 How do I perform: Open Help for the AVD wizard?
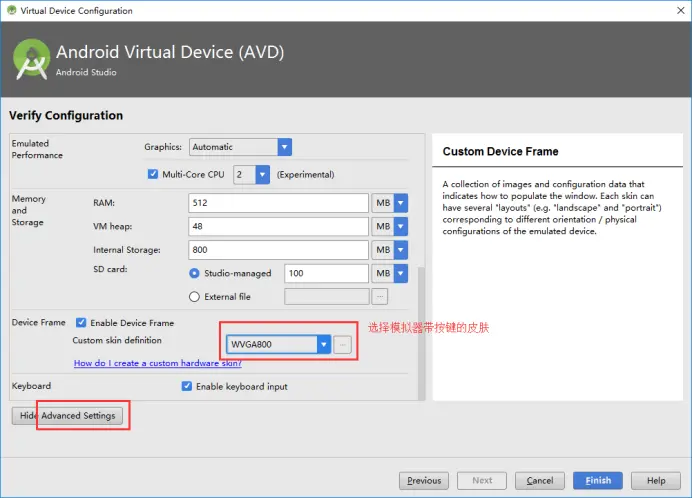pos(656,480)
